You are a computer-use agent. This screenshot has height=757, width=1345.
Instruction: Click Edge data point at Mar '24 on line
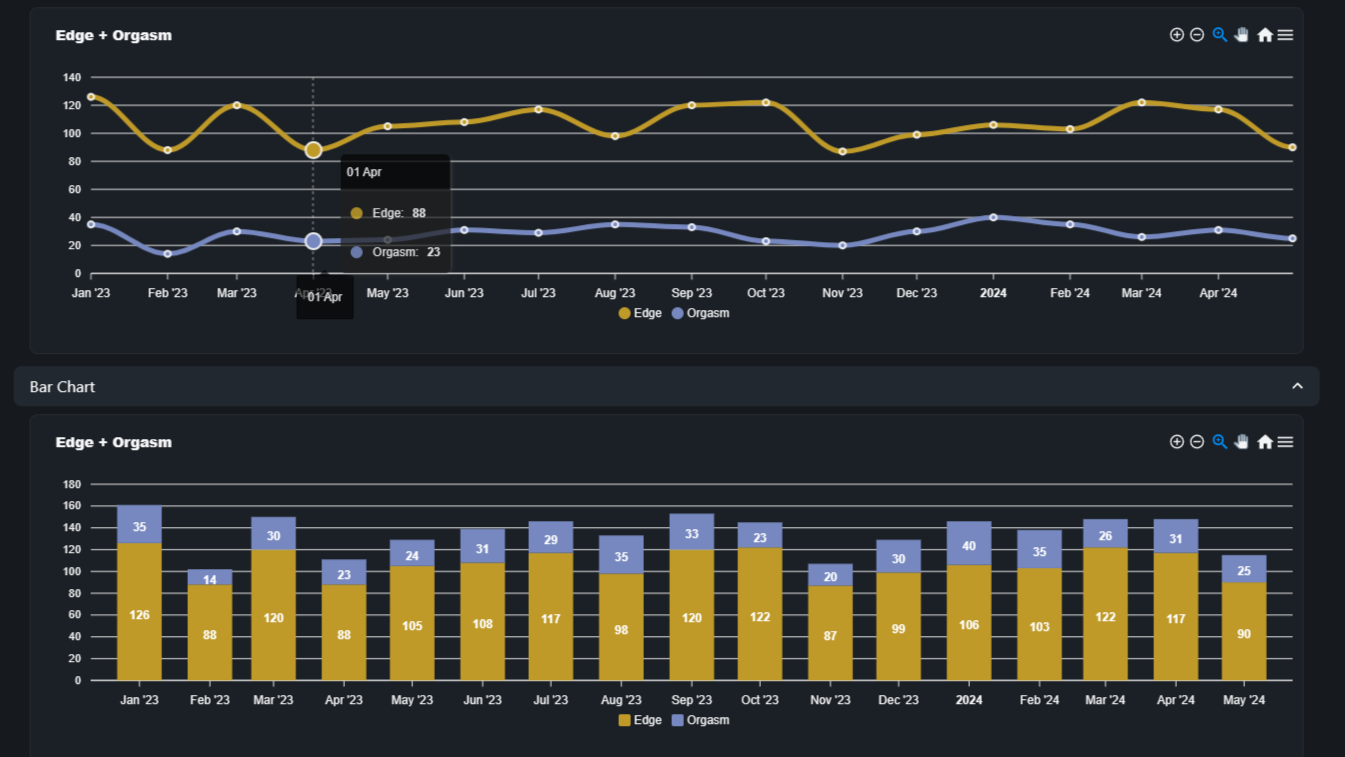pos(1142,102)
